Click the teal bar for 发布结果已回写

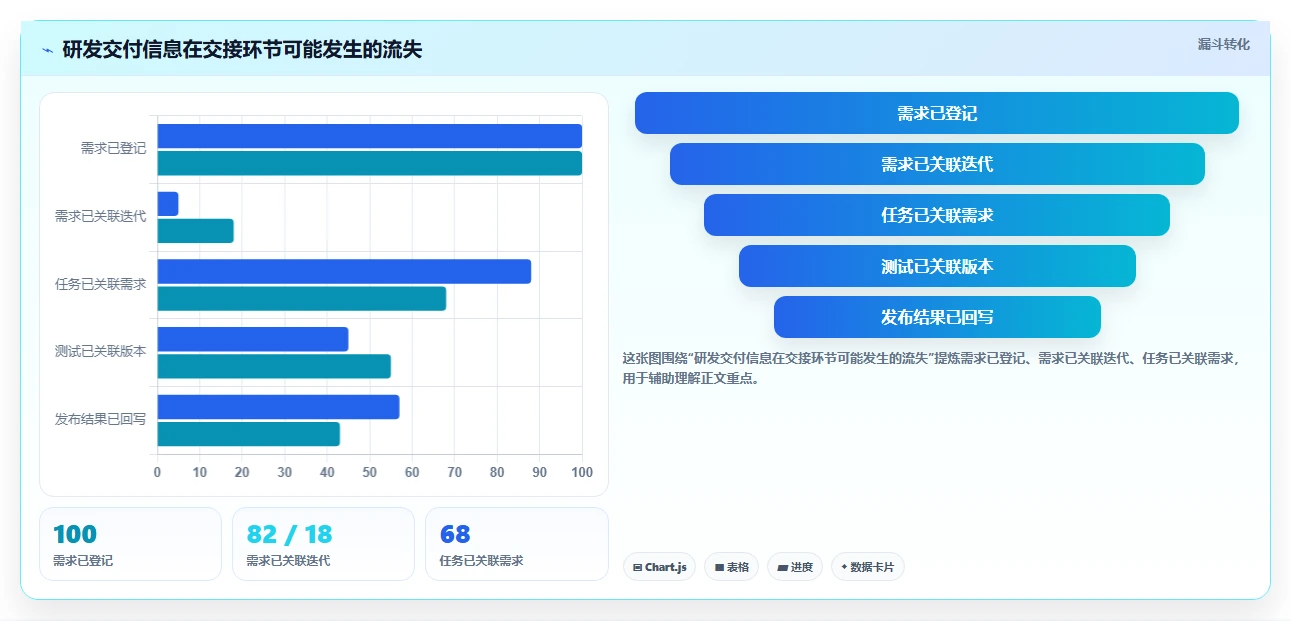[x=248, y=434]
